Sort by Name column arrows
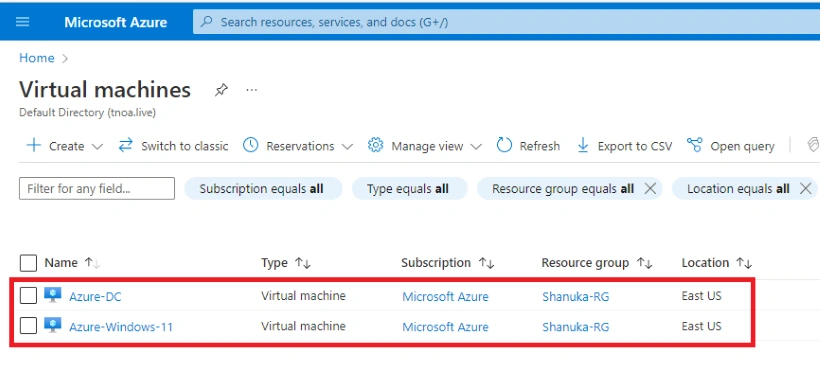The image size is (820, 375). coord(92,263)
